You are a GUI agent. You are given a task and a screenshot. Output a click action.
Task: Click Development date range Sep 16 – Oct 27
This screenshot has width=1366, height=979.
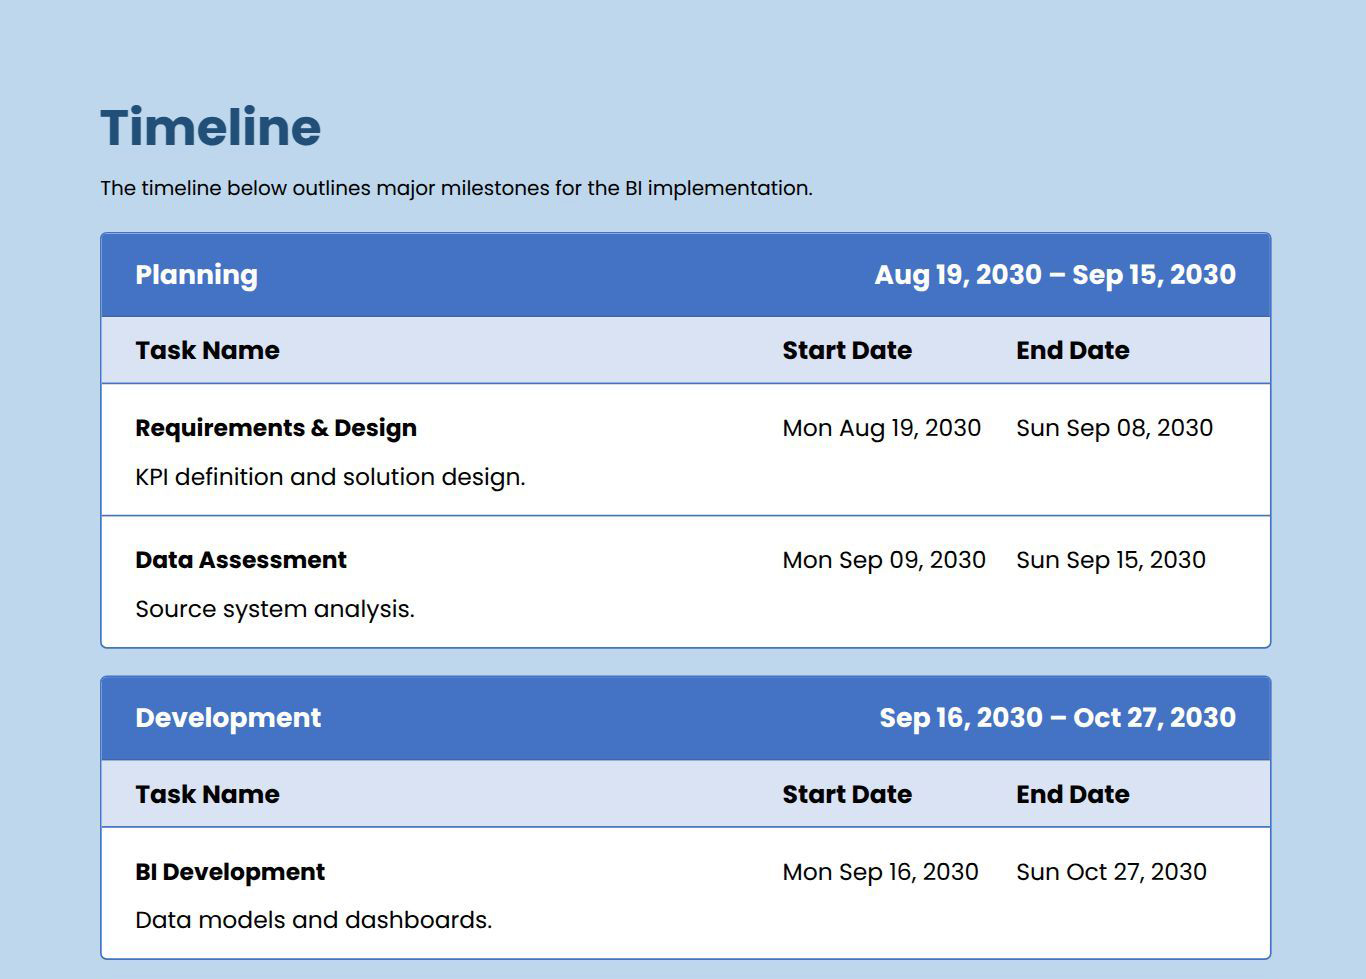(x=1057, y=718)
